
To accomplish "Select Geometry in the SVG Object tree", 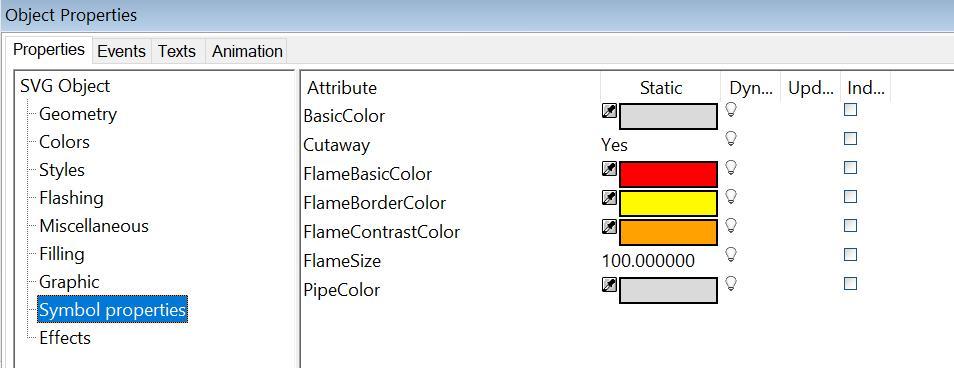I will click(78, 114).
